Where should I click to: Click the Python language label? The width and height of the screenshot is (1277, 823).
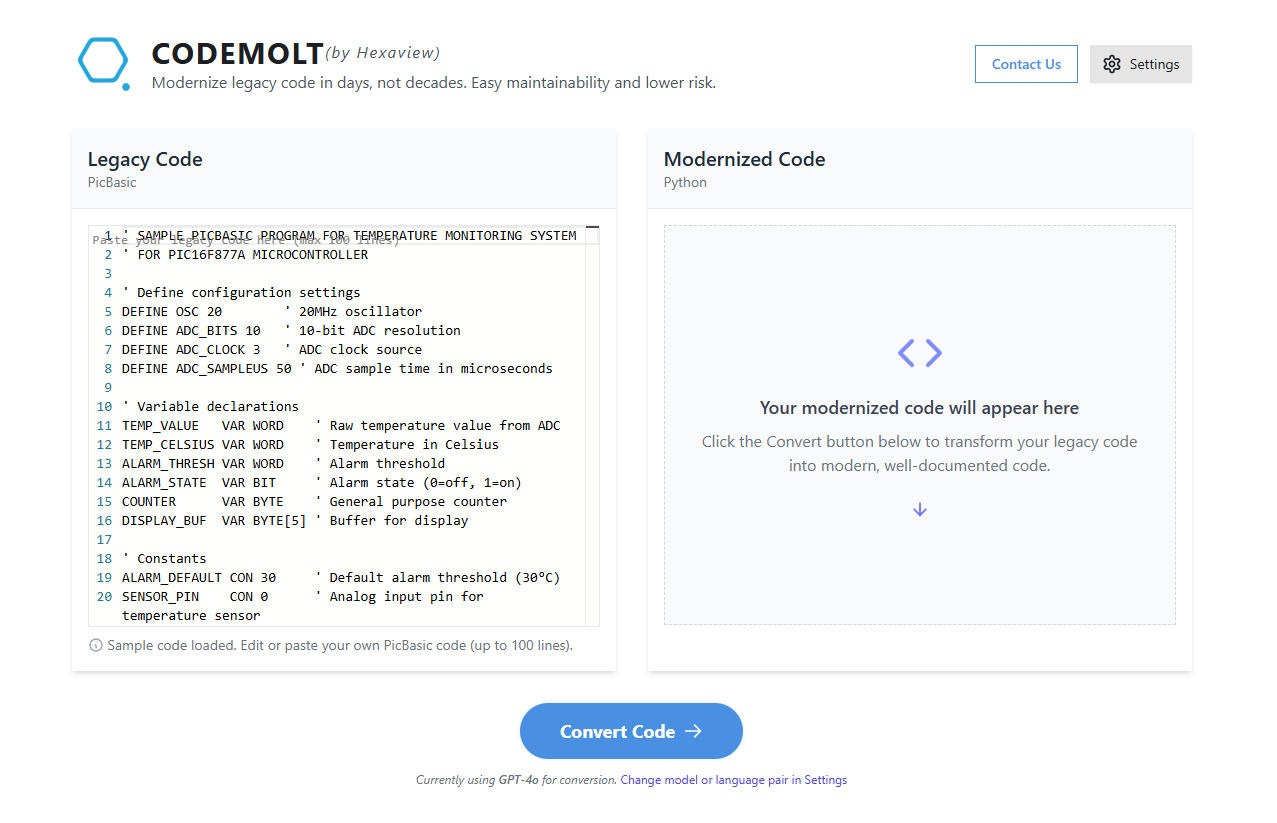[684, 182]
